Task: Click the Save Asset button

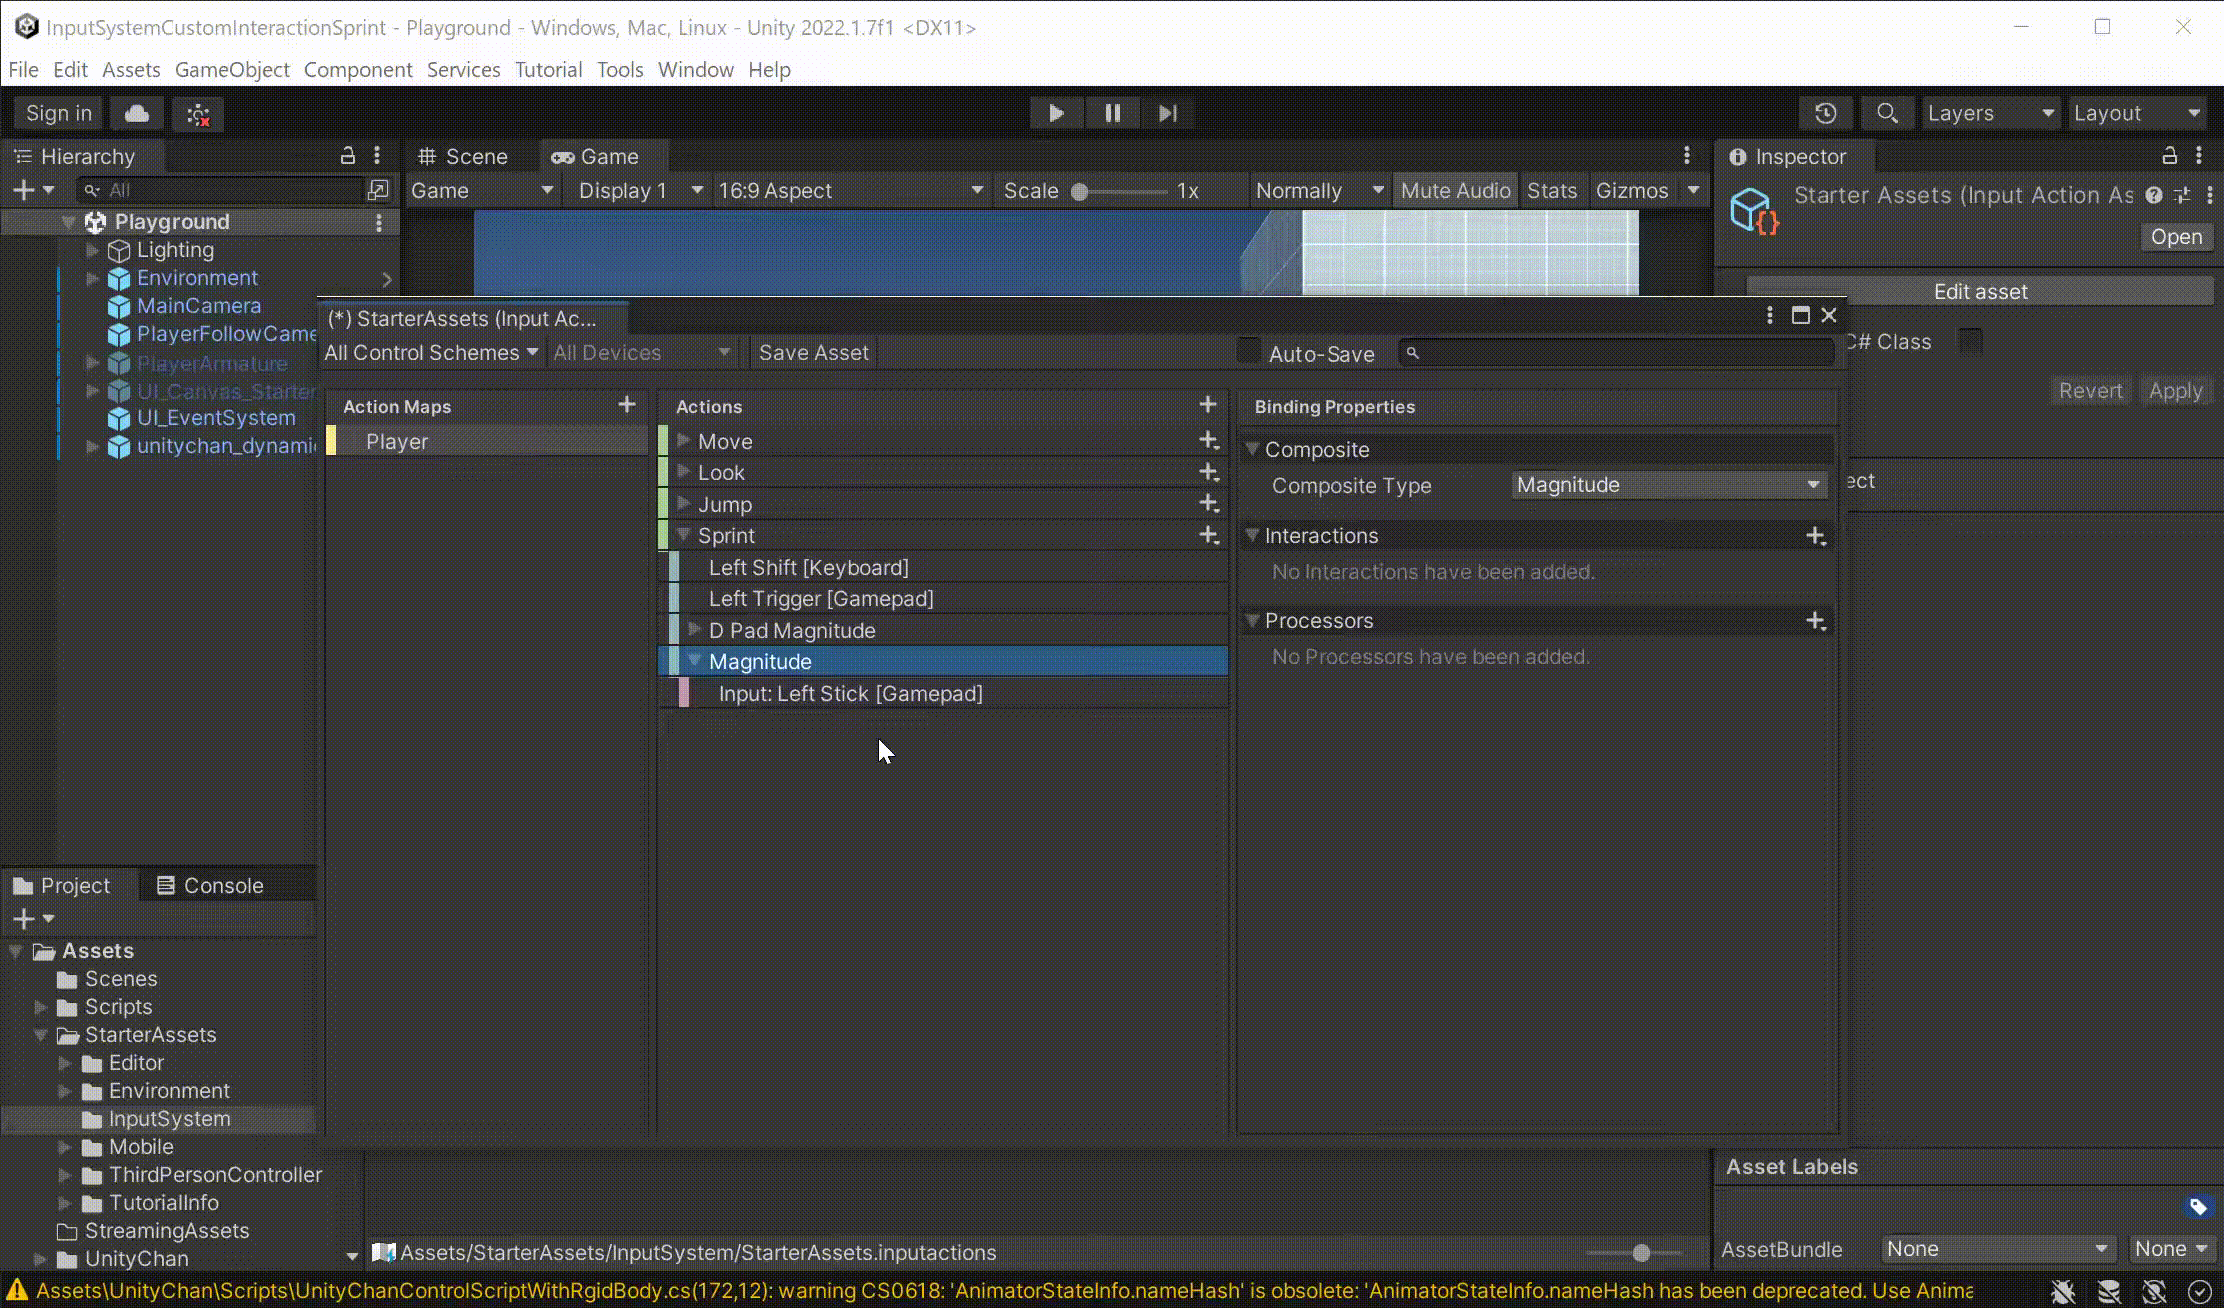Action: coord(813,353)
